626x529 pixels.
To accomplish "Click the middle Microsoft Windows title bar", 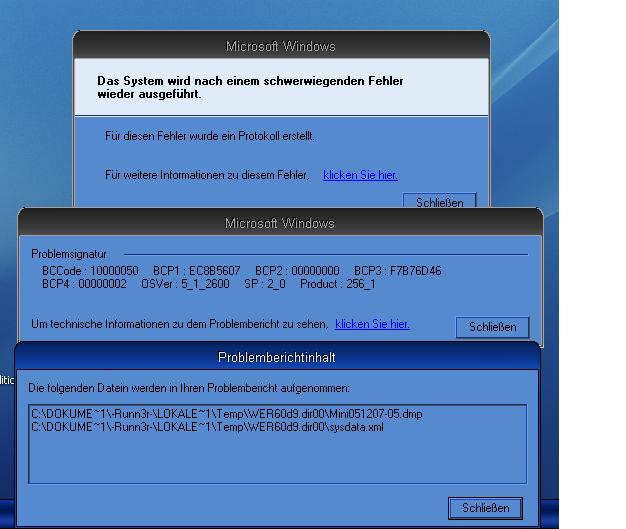I will click(x=280, y=223).
